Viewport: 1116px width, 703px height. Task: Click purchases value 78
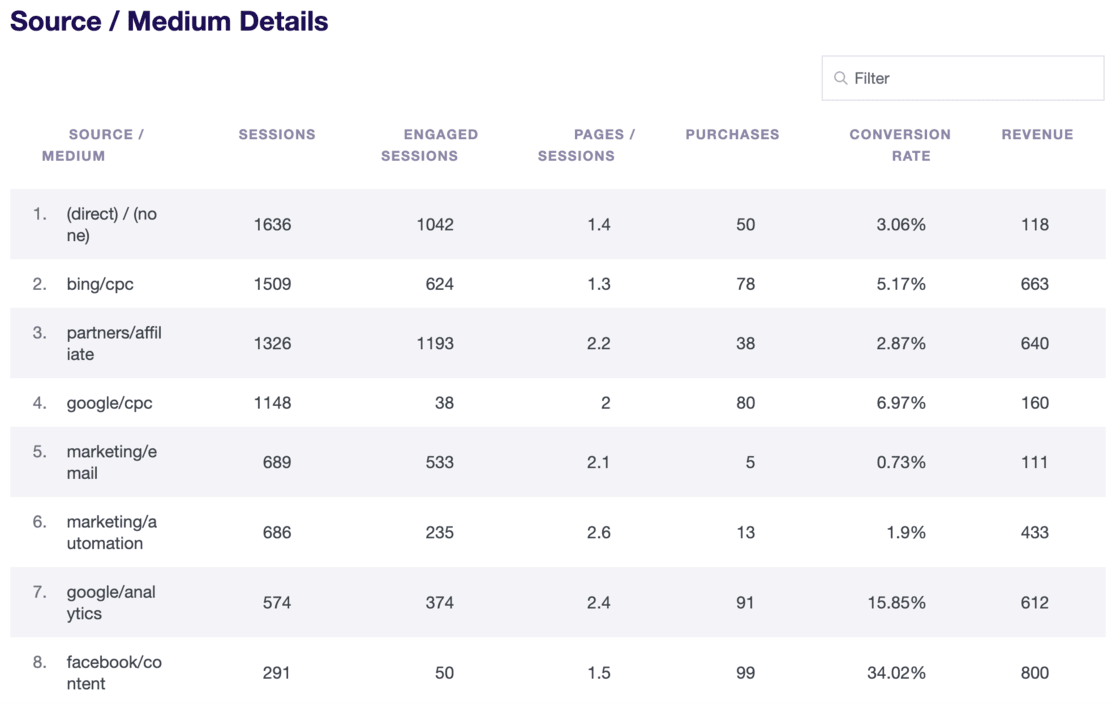coord(745,284)
